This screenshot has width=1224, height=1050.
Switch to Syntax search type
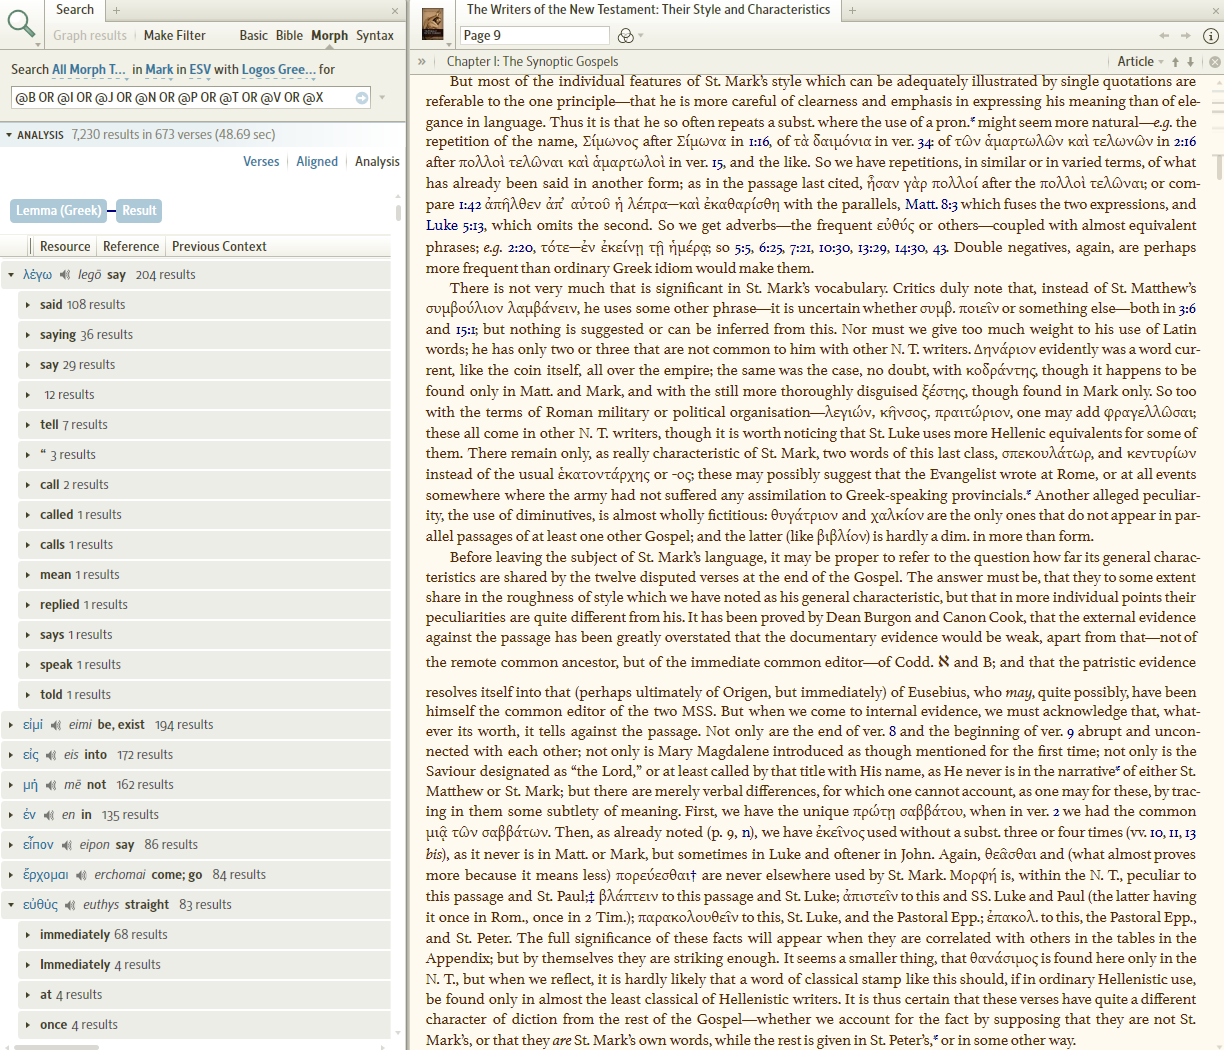[375, 35]
